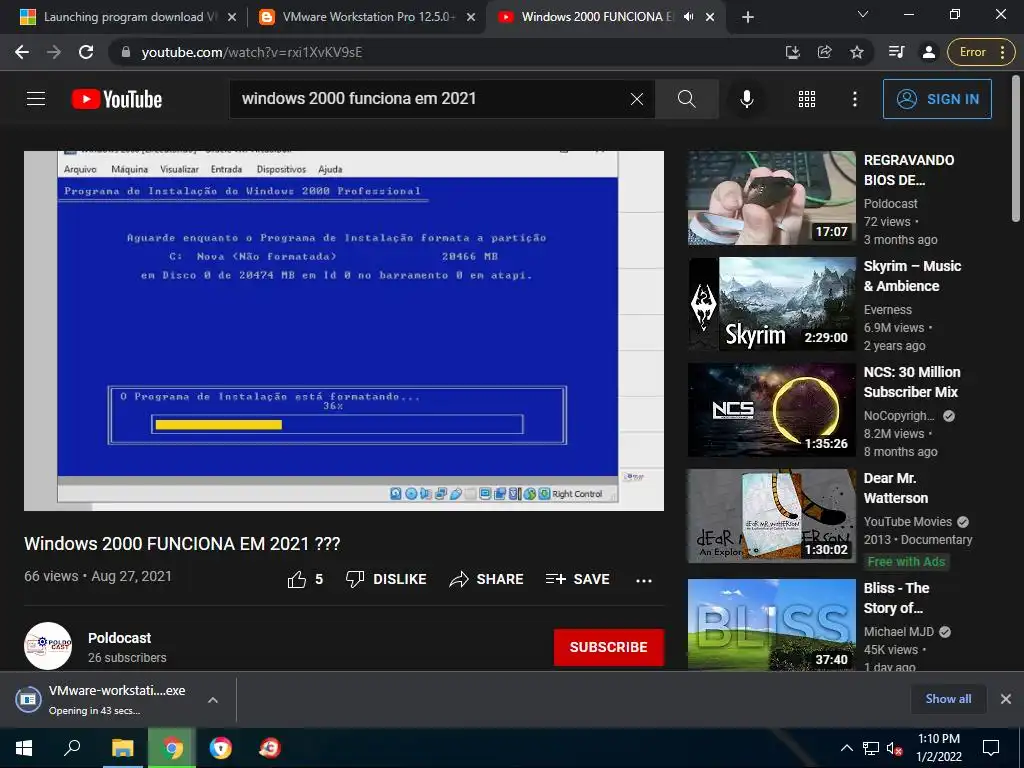Image resolution: width=1024 pixels, height=768 pixels.
Task: Open Bliss - The Story of video thumbnail
Action: tap(772, 624)
